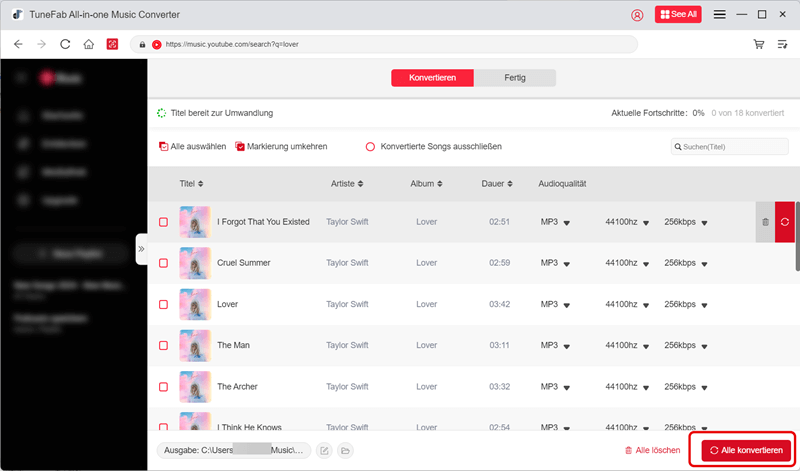Click the URL address field
800x471 pixels.
(384, 44)
